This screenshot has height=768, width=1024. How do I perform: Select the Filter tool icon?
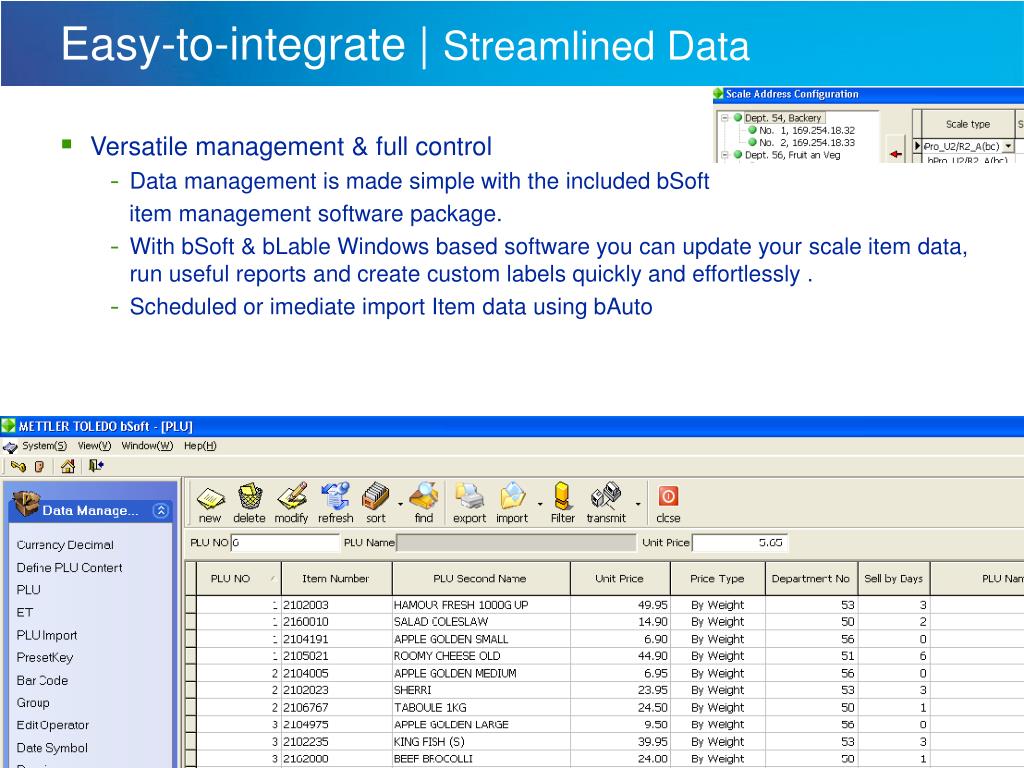562,496
